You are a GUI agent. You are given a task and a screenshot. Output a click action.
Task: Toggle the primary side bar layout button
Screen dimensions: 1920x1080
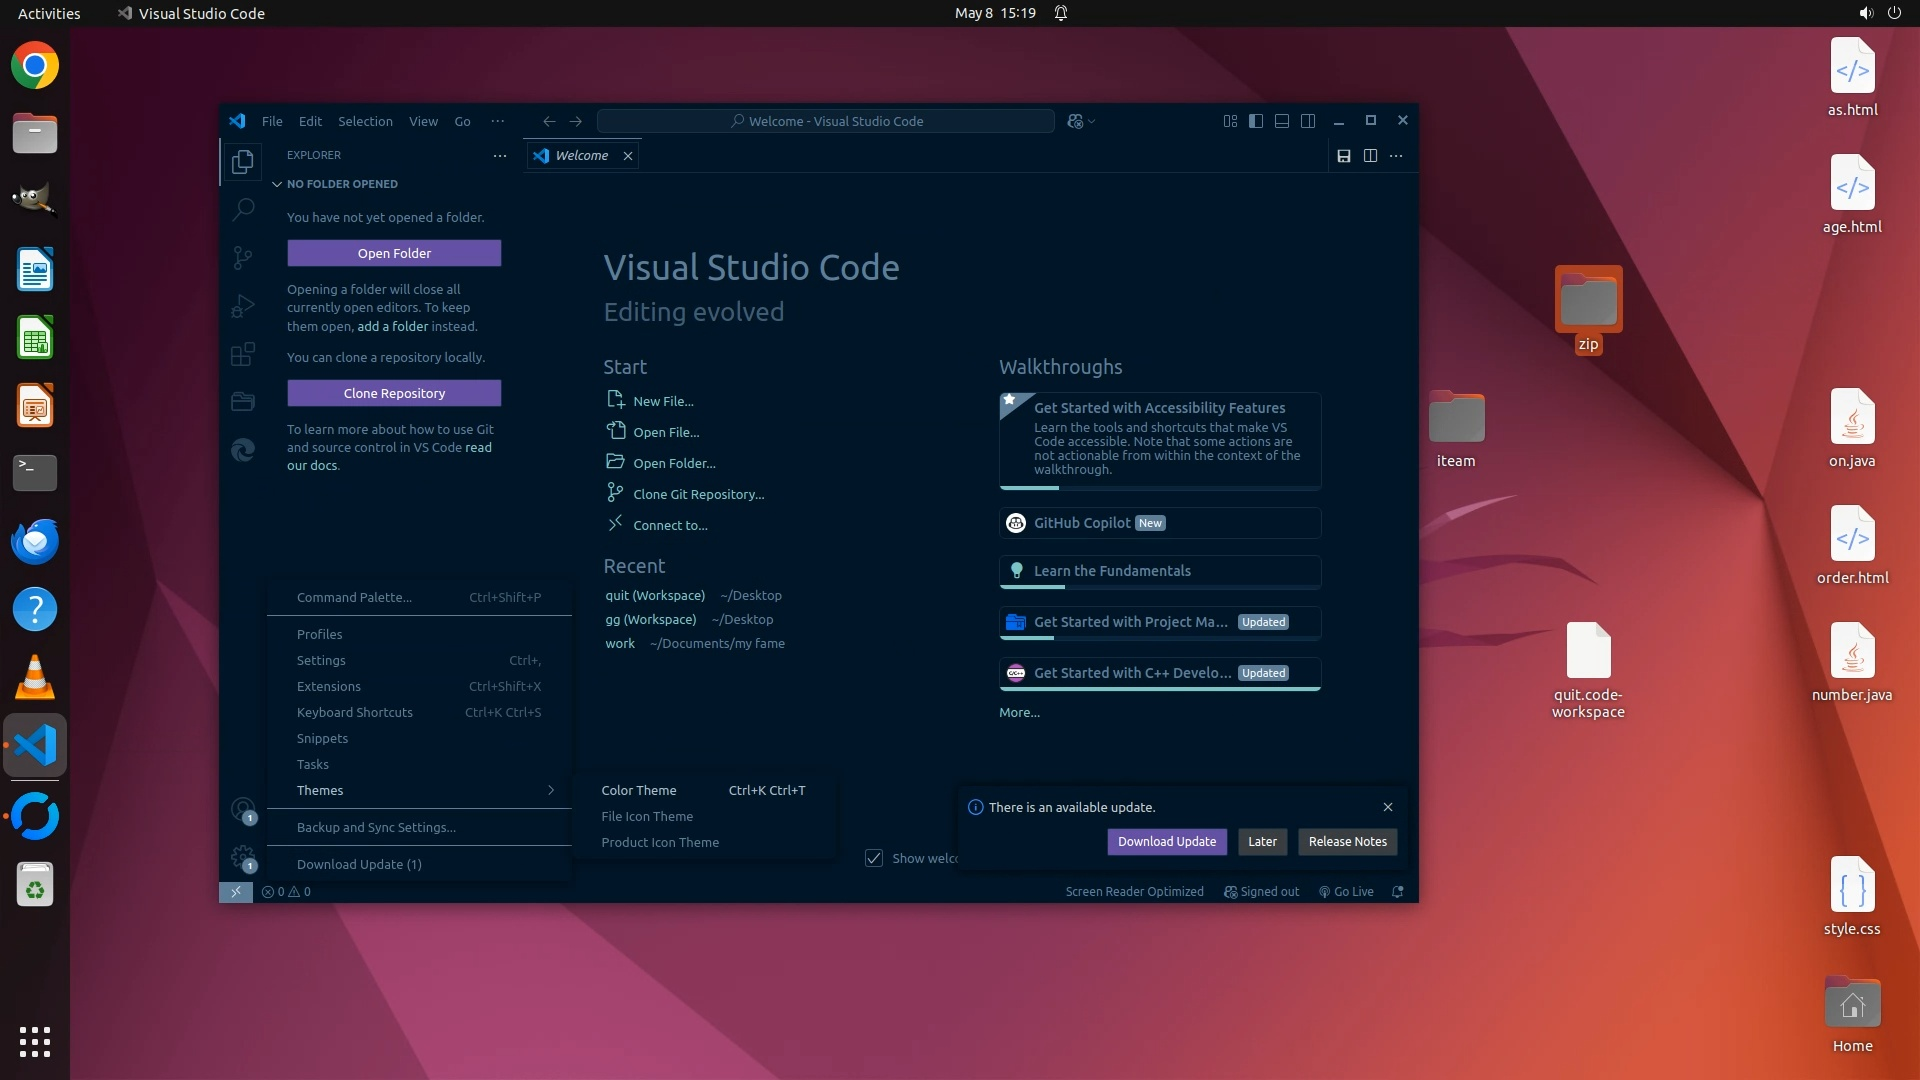(1256, 121)
